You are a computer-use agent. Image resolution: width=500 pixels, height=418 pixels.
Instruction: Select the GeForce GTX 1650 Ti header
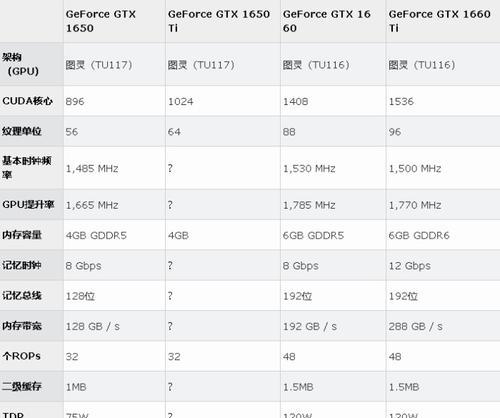click(x=219, y=21)
